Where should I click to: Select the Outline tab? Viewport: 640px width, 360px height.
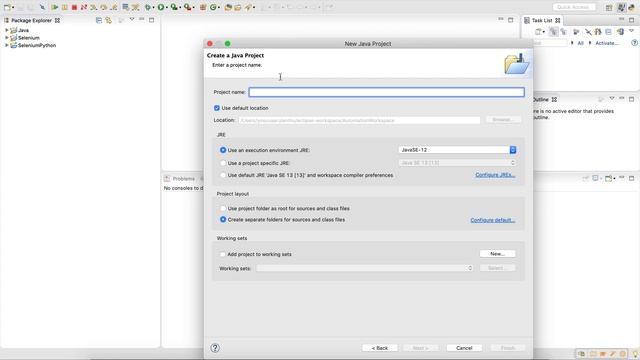[544, 100]
